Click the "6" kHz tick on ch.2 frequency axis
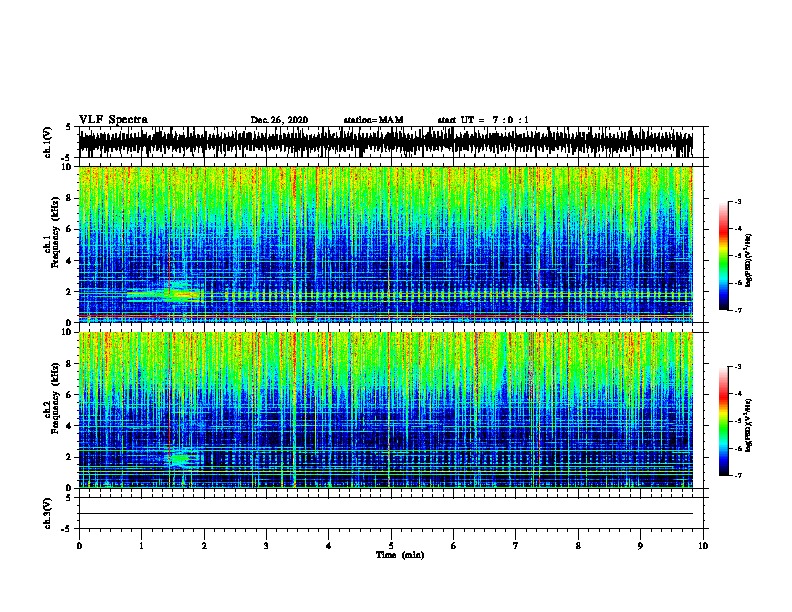The height and width of the screenshot is (612, 792). point(69,395)
